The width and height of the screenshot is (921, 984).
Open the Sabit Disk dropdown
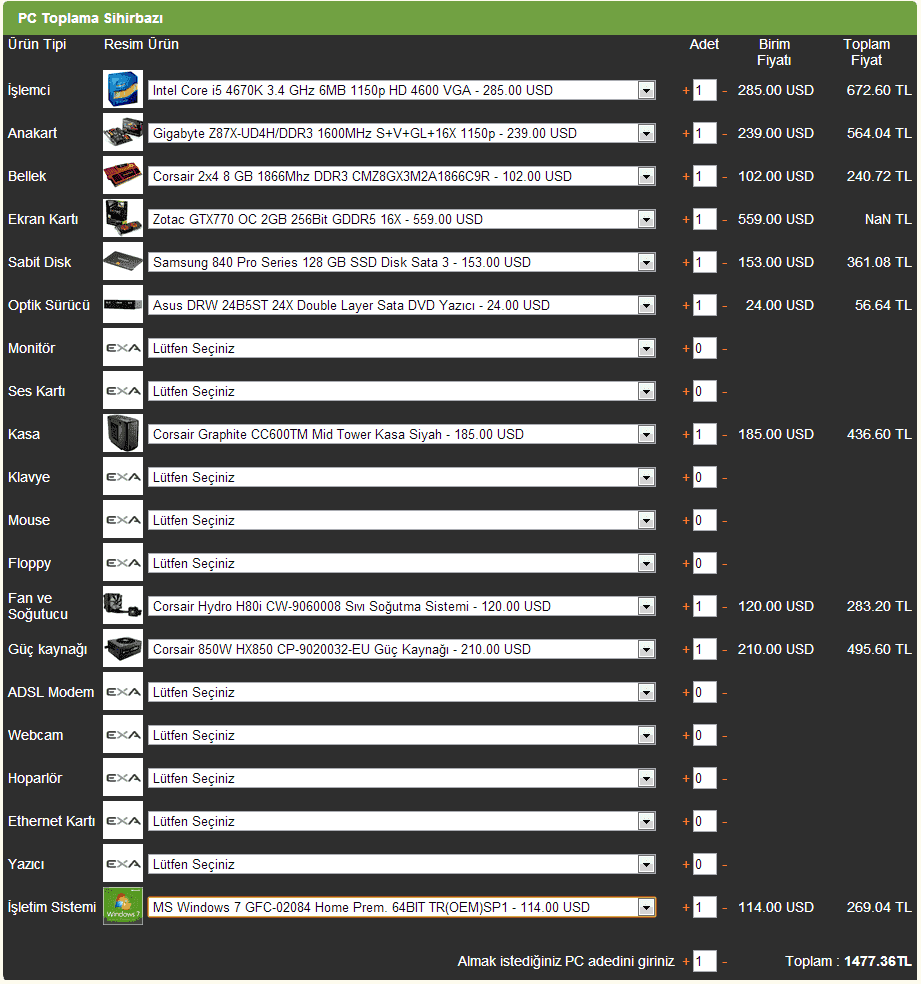(x=402, y=262)
